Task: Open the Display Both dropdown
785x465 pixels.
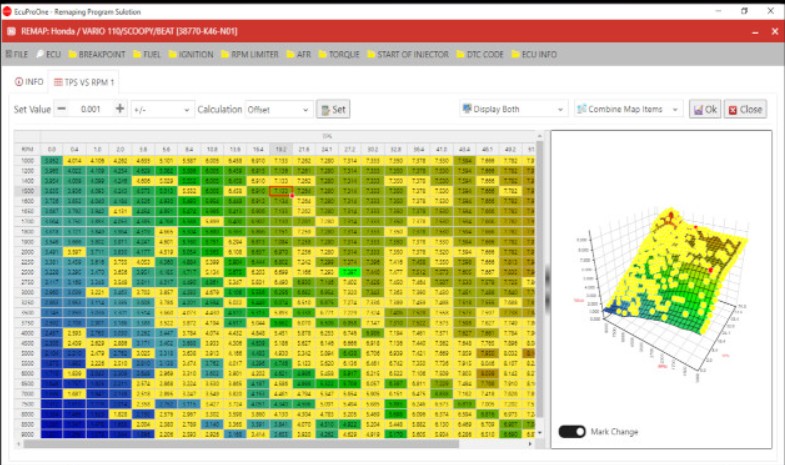Action: click(514, 109)
